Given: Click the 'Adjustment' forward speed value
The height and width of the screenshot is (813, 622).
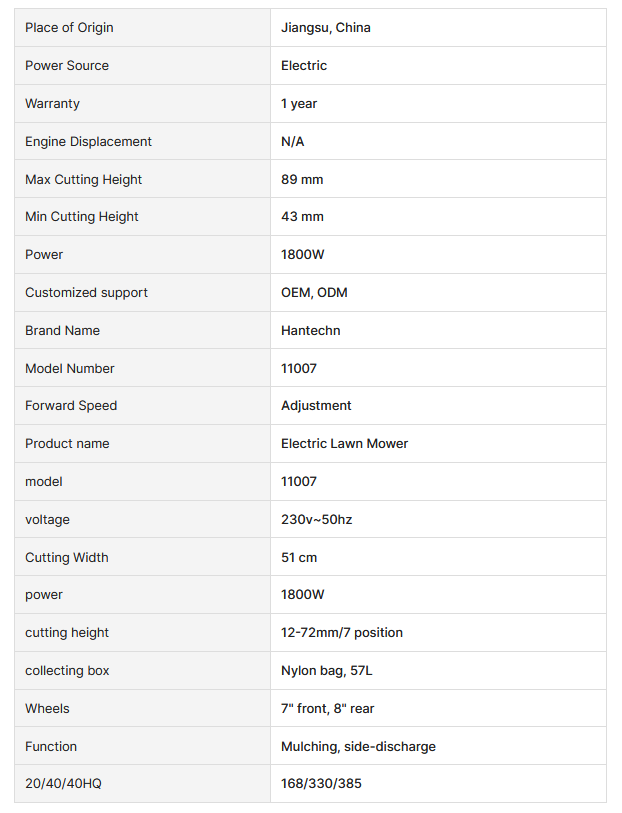Looking at the screenshot, I should (x=316, y=406).
